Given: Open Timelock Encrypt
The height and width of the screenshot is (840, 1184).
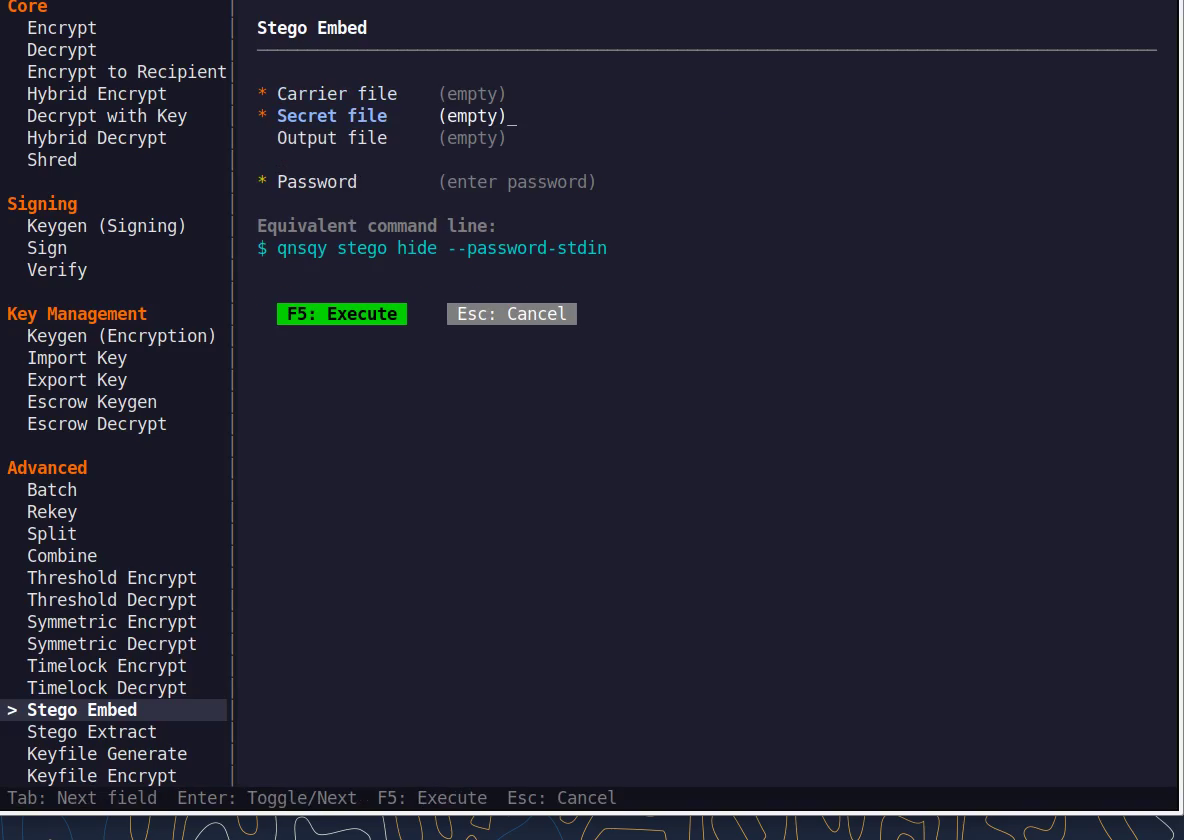Looking at the screenshot, I should pyautogui.click(x=107, y=665).
